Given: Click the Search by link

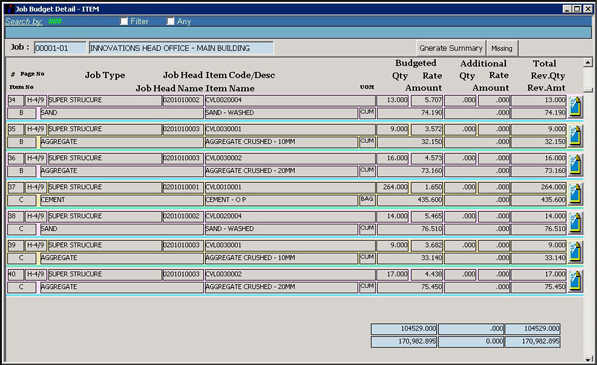Looking at the screenshot, I should point(24,21).
